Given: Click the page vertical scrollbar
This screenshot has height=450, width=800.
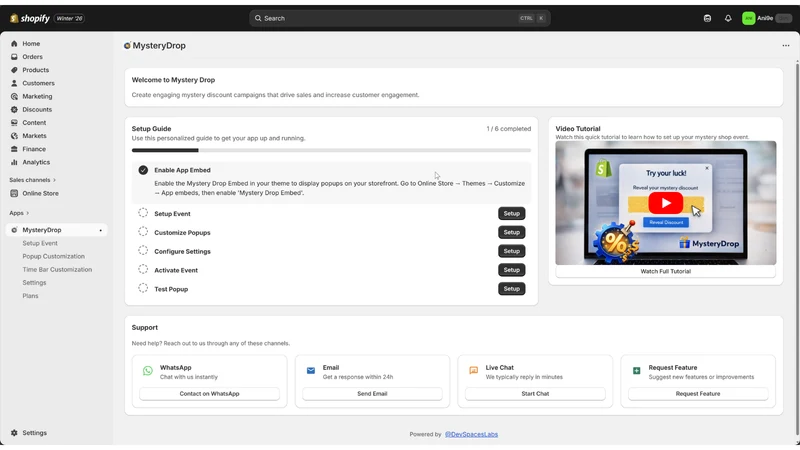Looking at the screenshot, I should click(x=797, y=249).
